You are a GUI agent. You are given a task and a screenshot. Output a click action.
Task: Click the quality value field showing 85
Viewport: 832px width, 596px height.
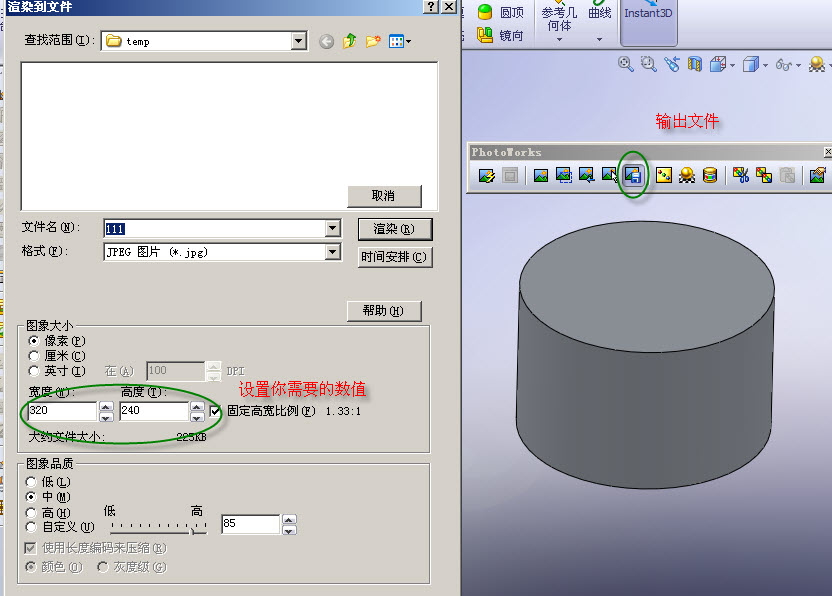click(x=250, y=524)
